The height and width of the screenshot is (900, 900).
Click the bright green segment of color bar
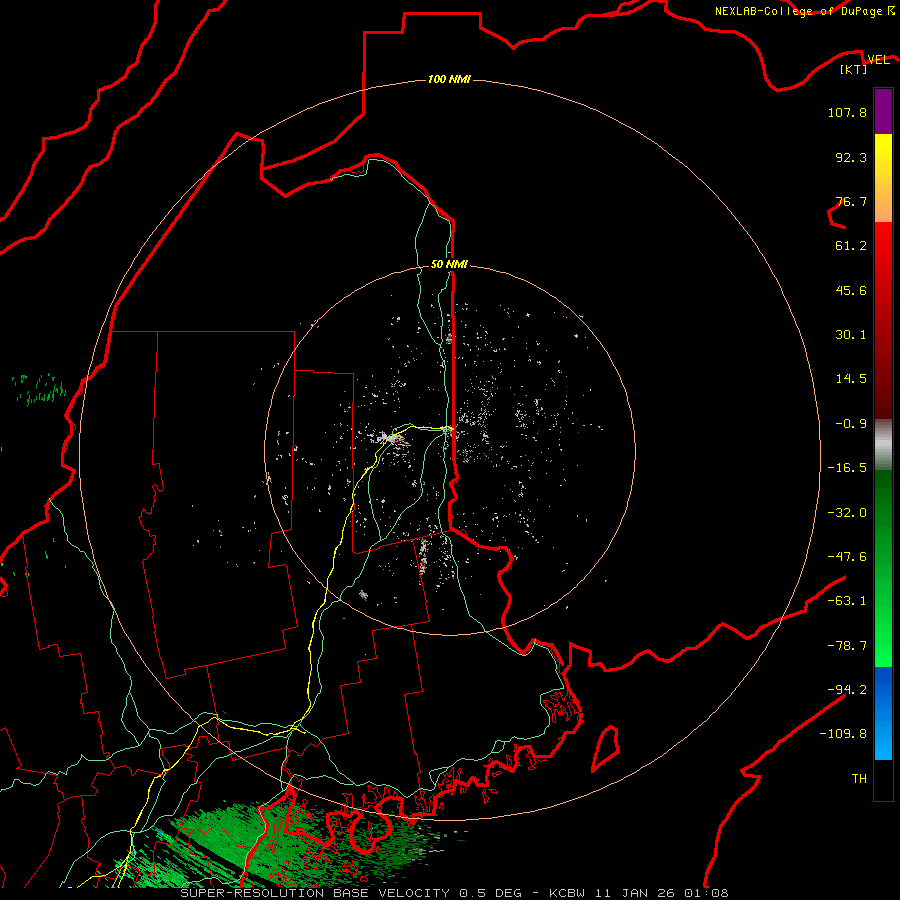pyautogui.click(x=883, y=568)
